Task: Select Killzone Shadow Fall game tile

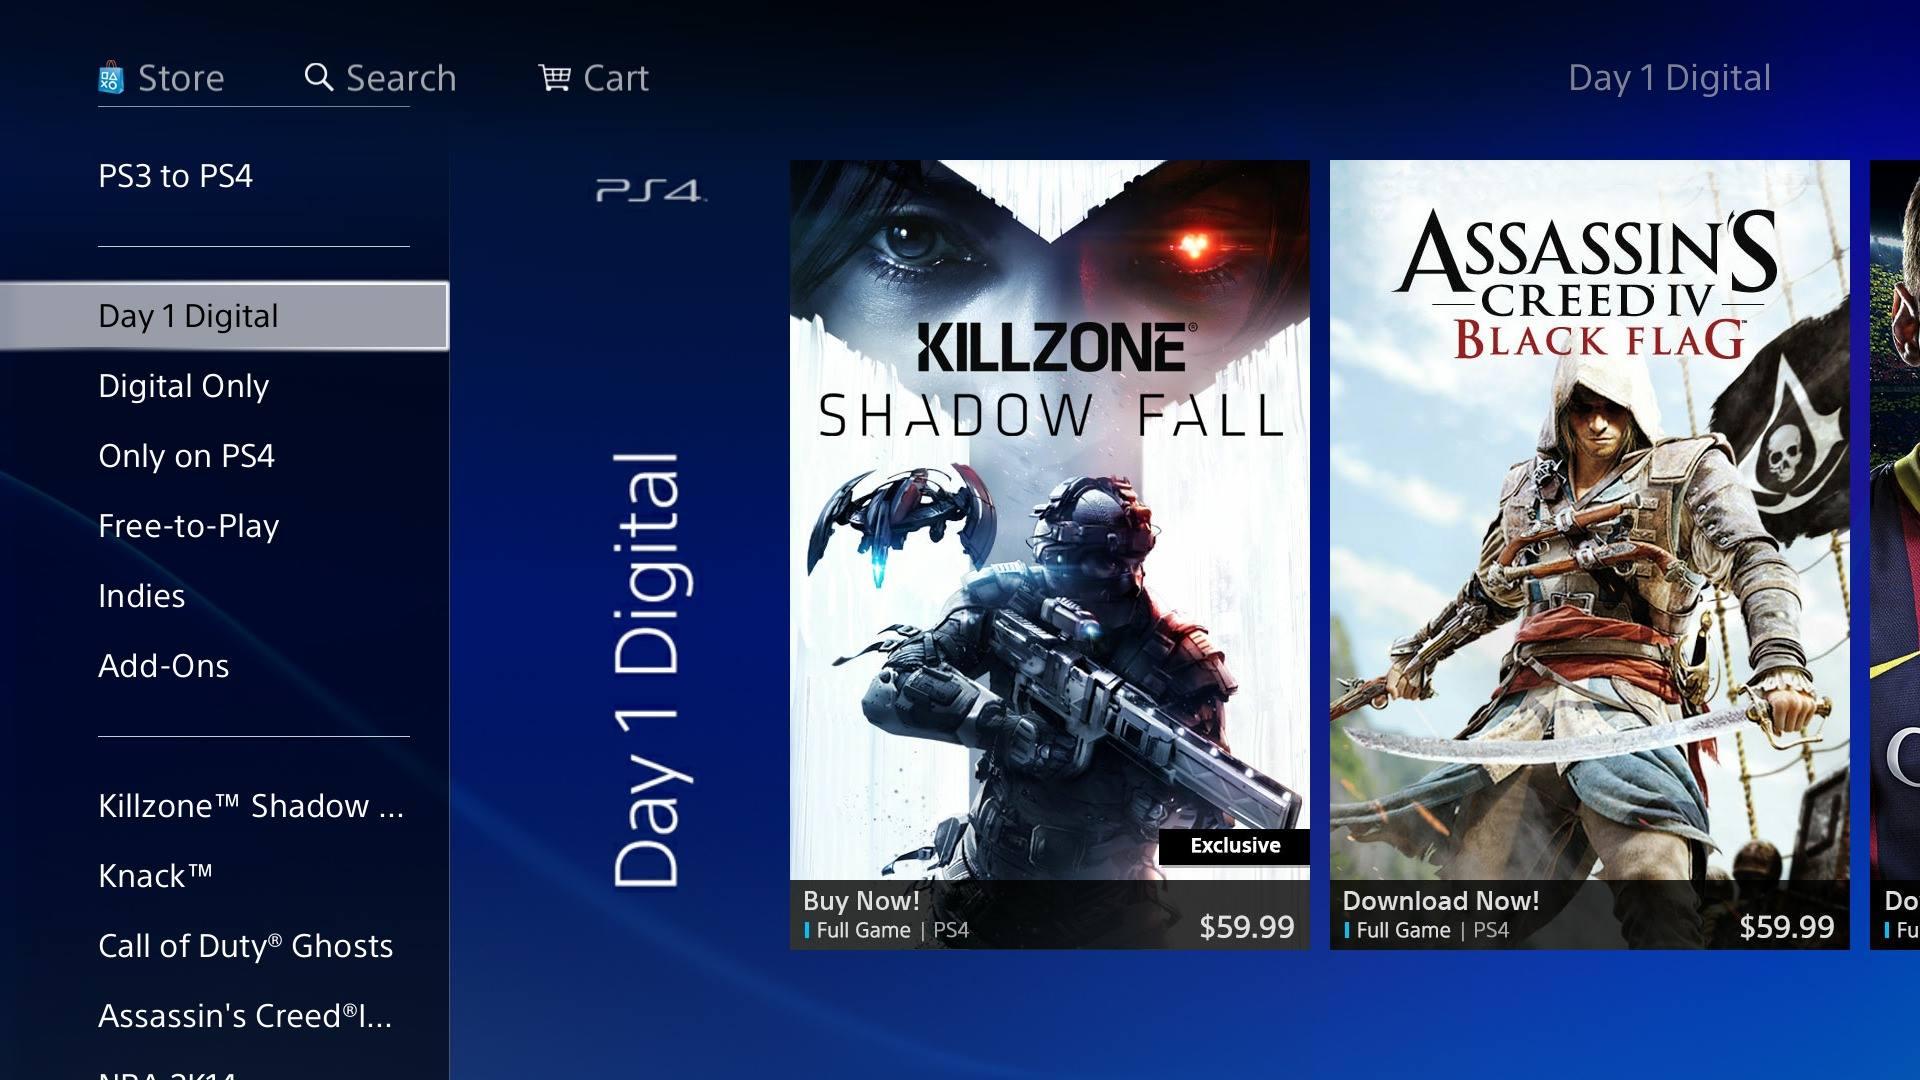Action: (1050, 554)
